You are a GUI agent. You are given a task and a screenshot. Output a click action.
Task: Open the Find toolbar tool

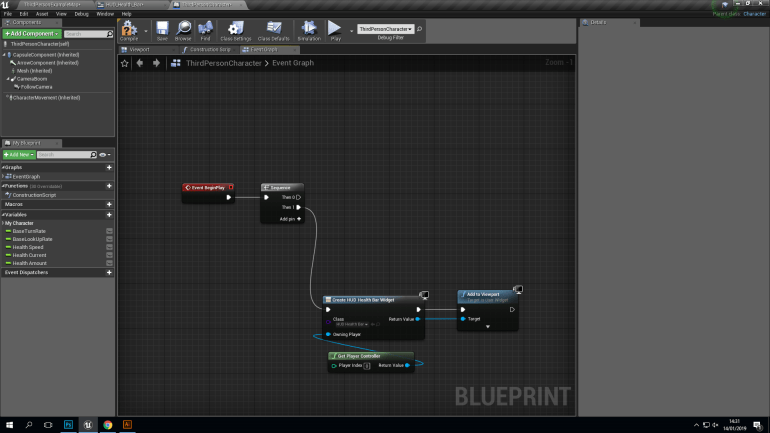(205, 30)
